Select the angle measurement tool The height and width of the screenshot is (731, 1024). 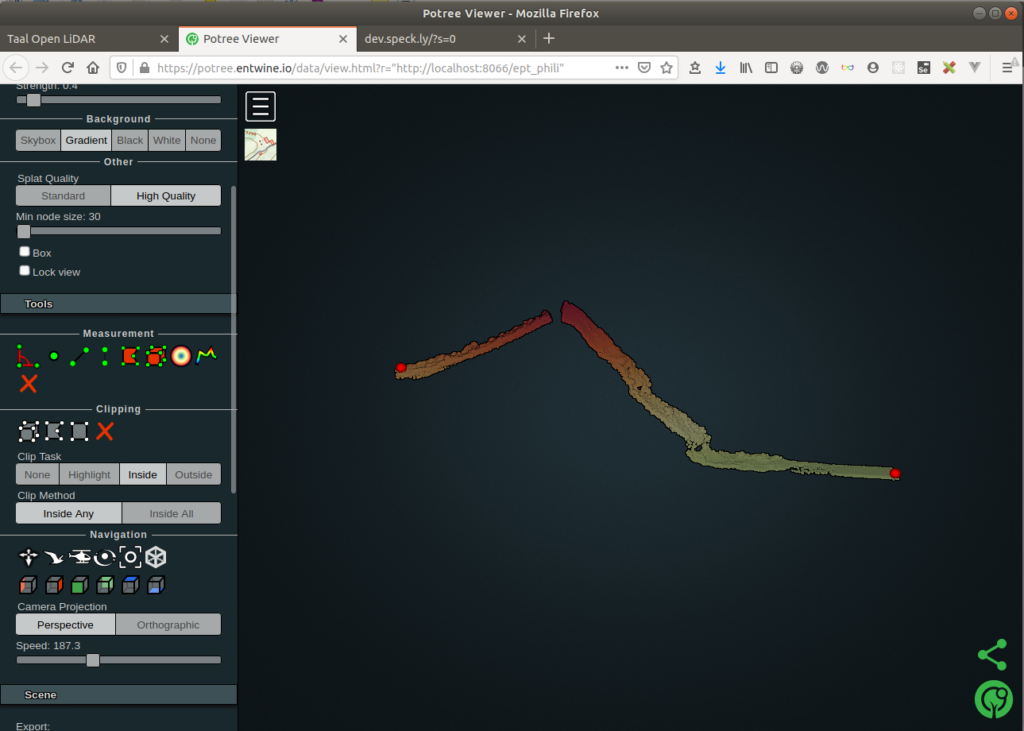[27, 356]
